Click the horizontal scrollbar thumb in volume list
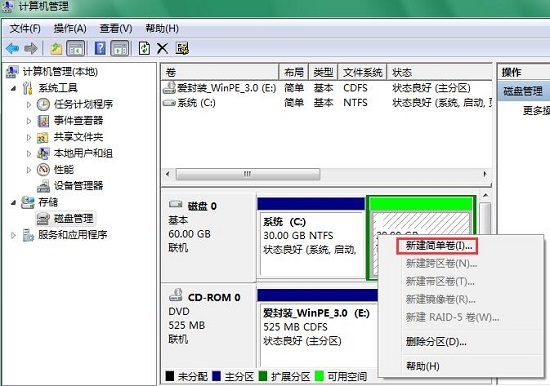Image resolution: width=550 pixels, height=386 pixels. click(248, 174)
